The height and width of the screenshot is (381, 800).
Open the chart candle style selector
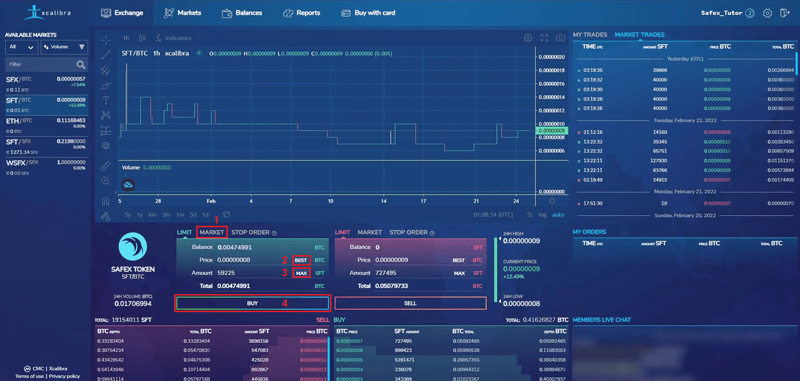click(x=142, y=38)
